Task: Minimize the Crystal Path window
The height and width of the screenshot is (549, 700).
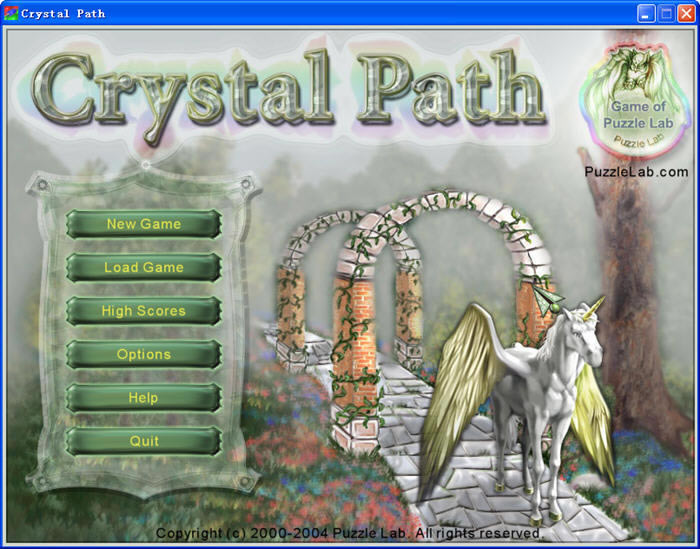Action: coord(645,14)
